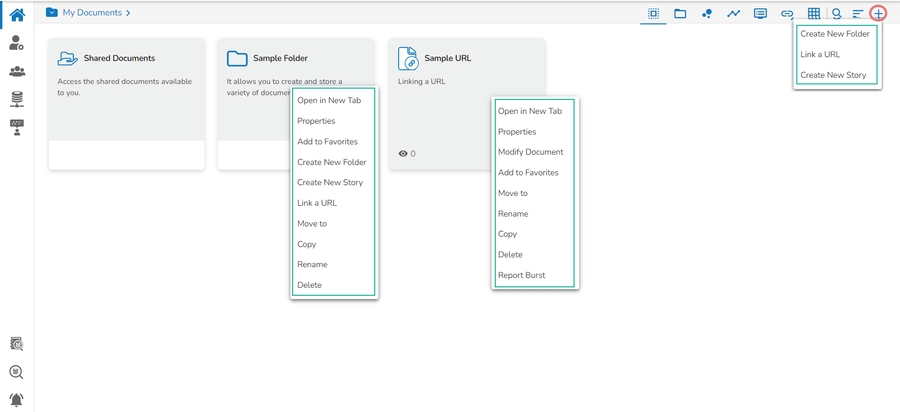Open the Shared Documents card

coord(126,90)
